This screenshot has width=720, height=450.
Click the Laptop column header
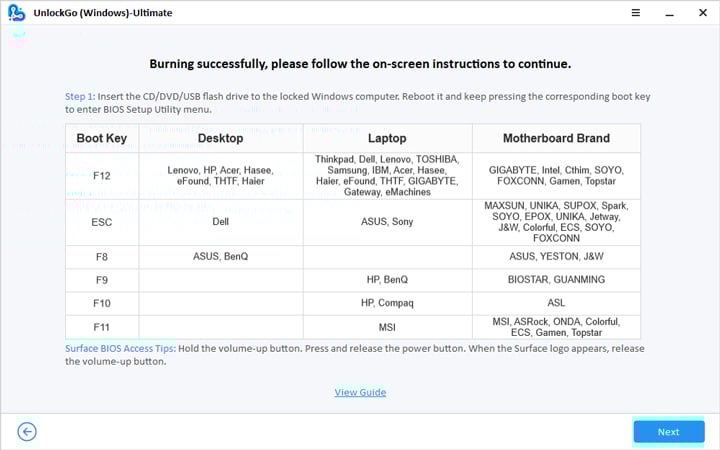tap(387, 138)
